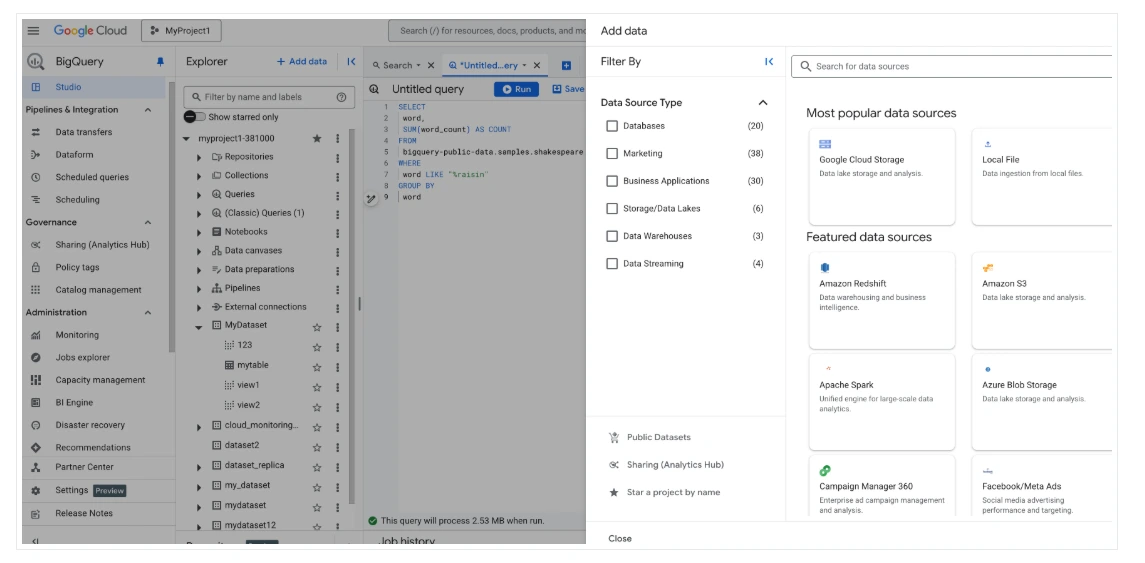Open Data transfers in the sidebar

(x=84, y=132)
